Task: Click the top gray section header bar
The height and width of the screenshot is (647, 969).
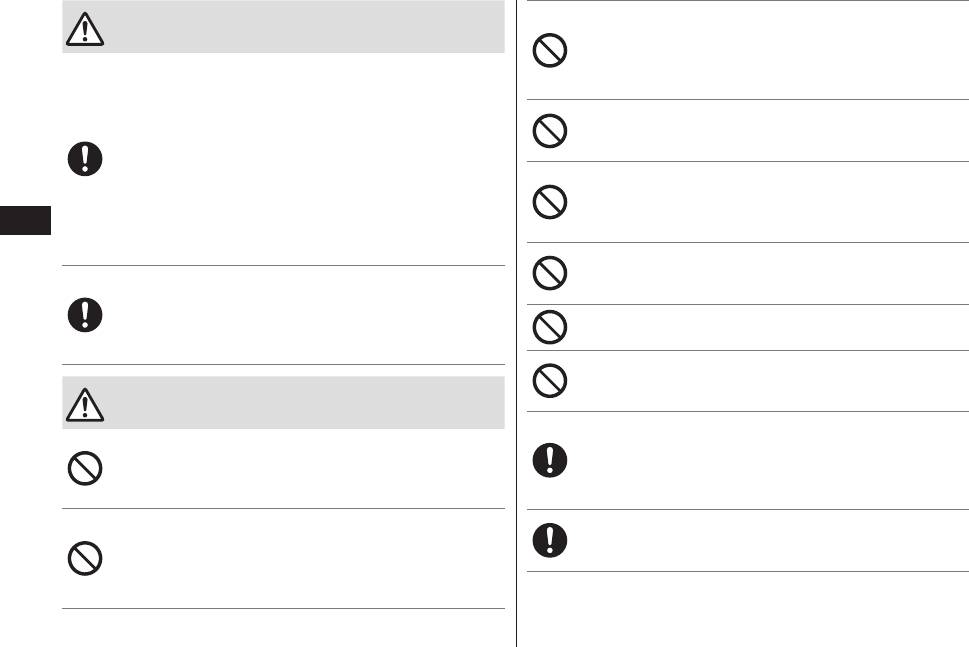Action: [300, 28]
